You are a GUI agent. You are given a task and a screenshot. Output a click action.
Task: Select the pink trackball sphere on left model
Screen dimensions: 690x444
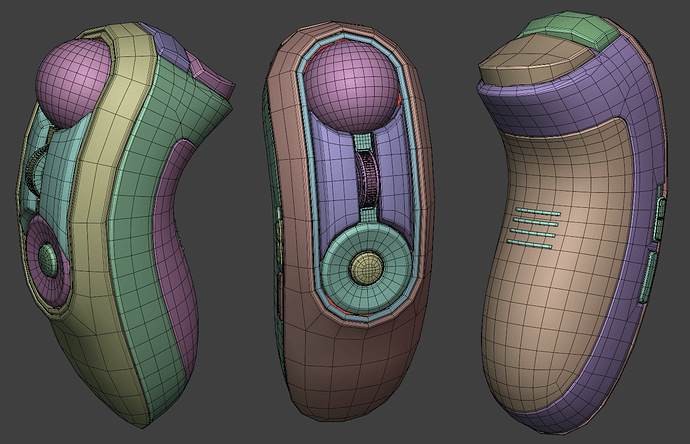[73, 83]
